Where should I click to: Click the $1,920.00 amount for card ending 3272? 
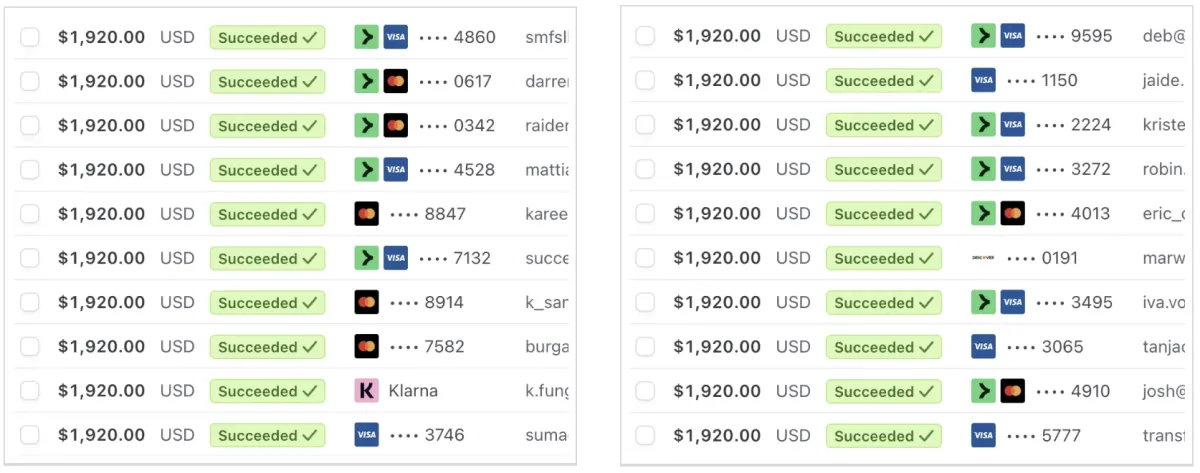(717, 169)
